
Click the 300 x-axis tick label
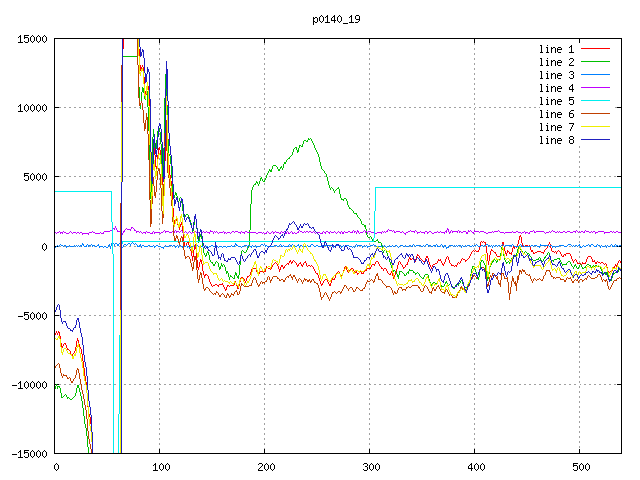[370, 467]
